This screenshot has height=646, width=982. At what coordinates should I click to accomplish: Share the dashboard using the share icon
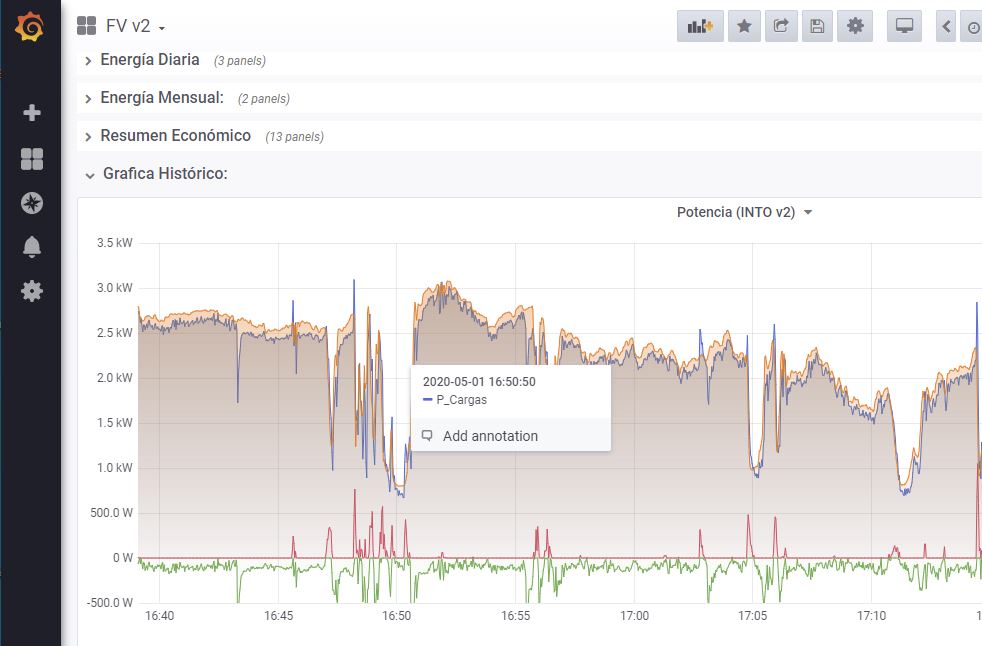780,26
